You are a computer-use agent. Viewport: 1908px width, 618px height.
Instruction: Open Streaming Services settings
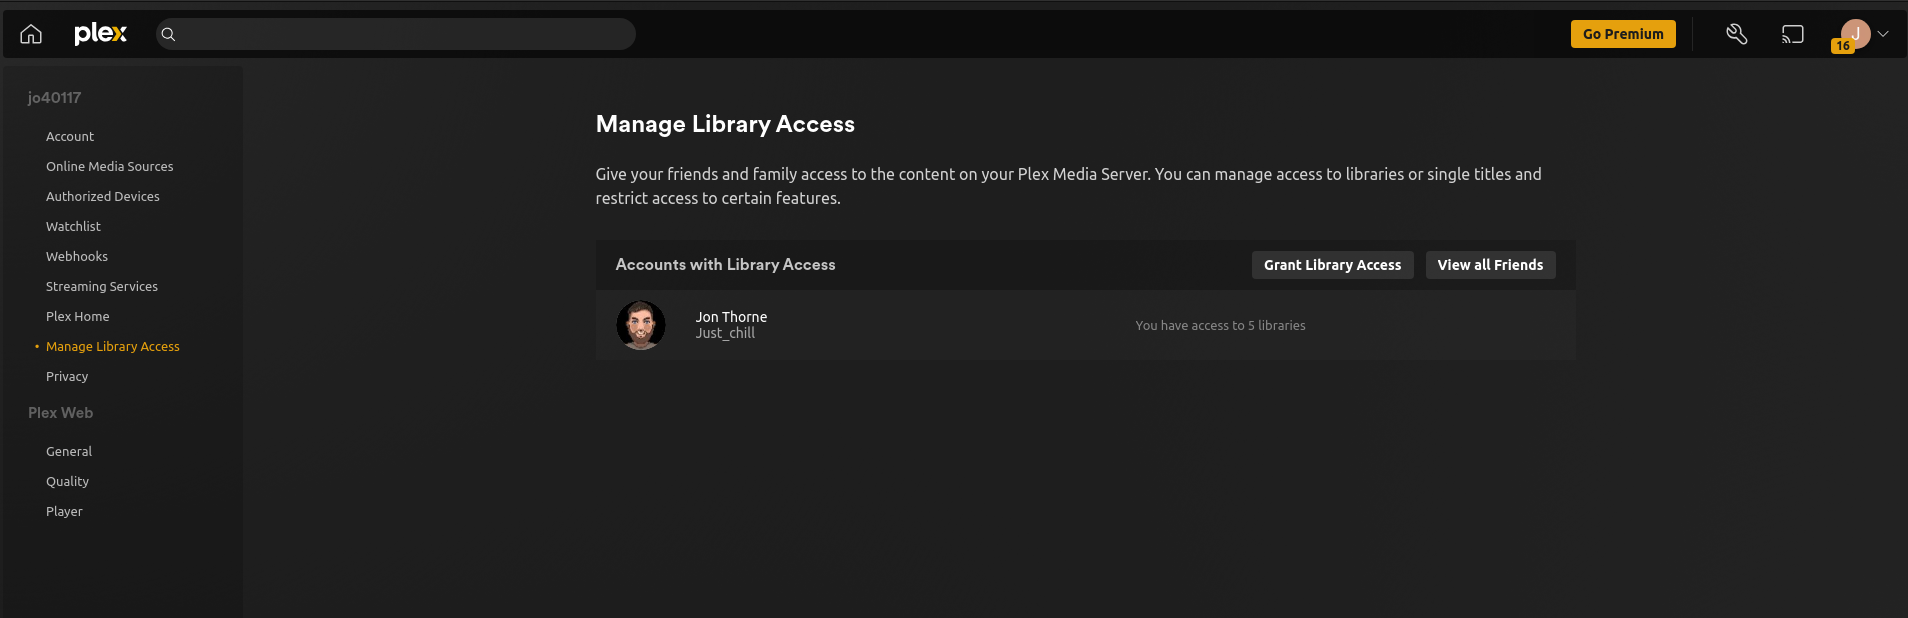point(101,287)
